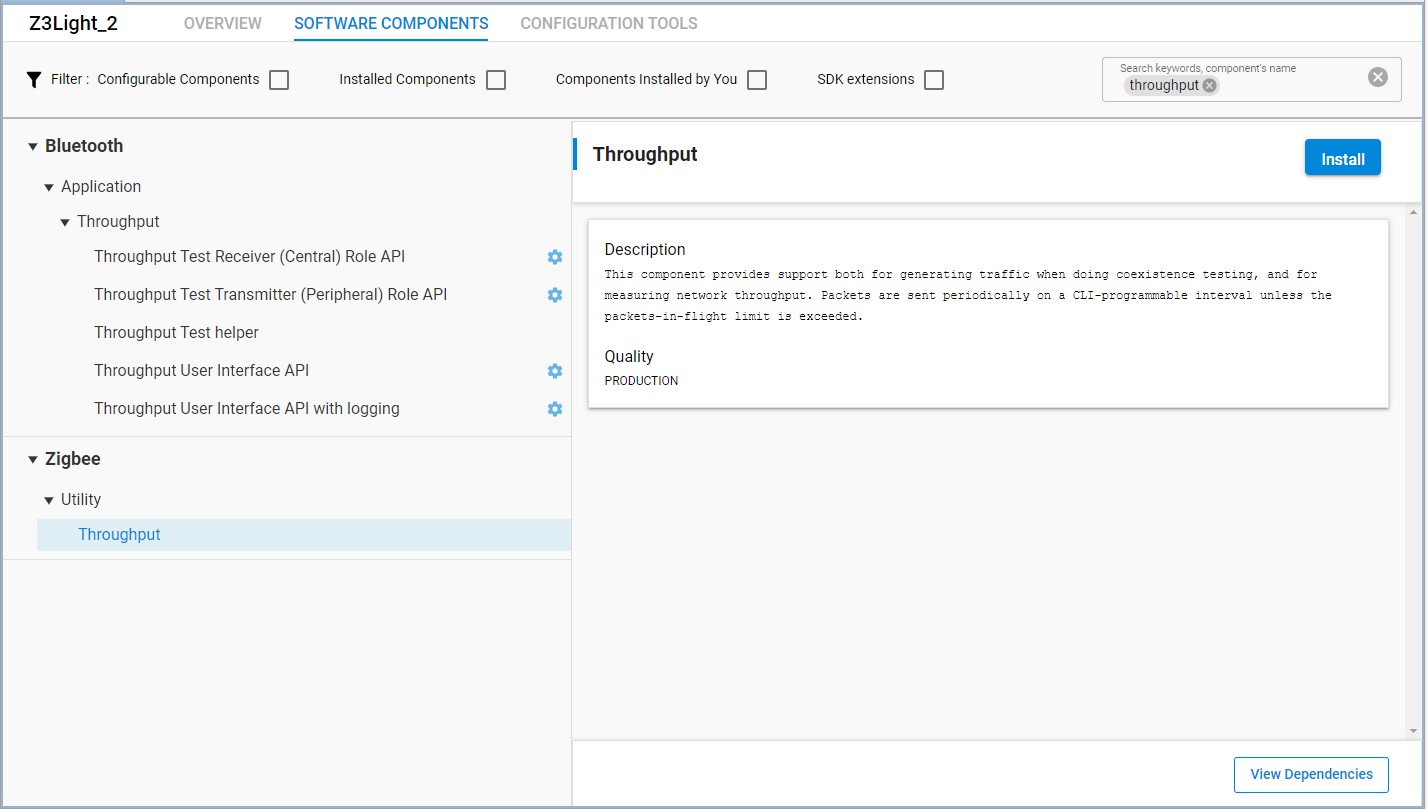Open settings gear for Throughput Test Receiver (Central) Role API
Viewport: 1427px width, 809px height.
[555, 257]
